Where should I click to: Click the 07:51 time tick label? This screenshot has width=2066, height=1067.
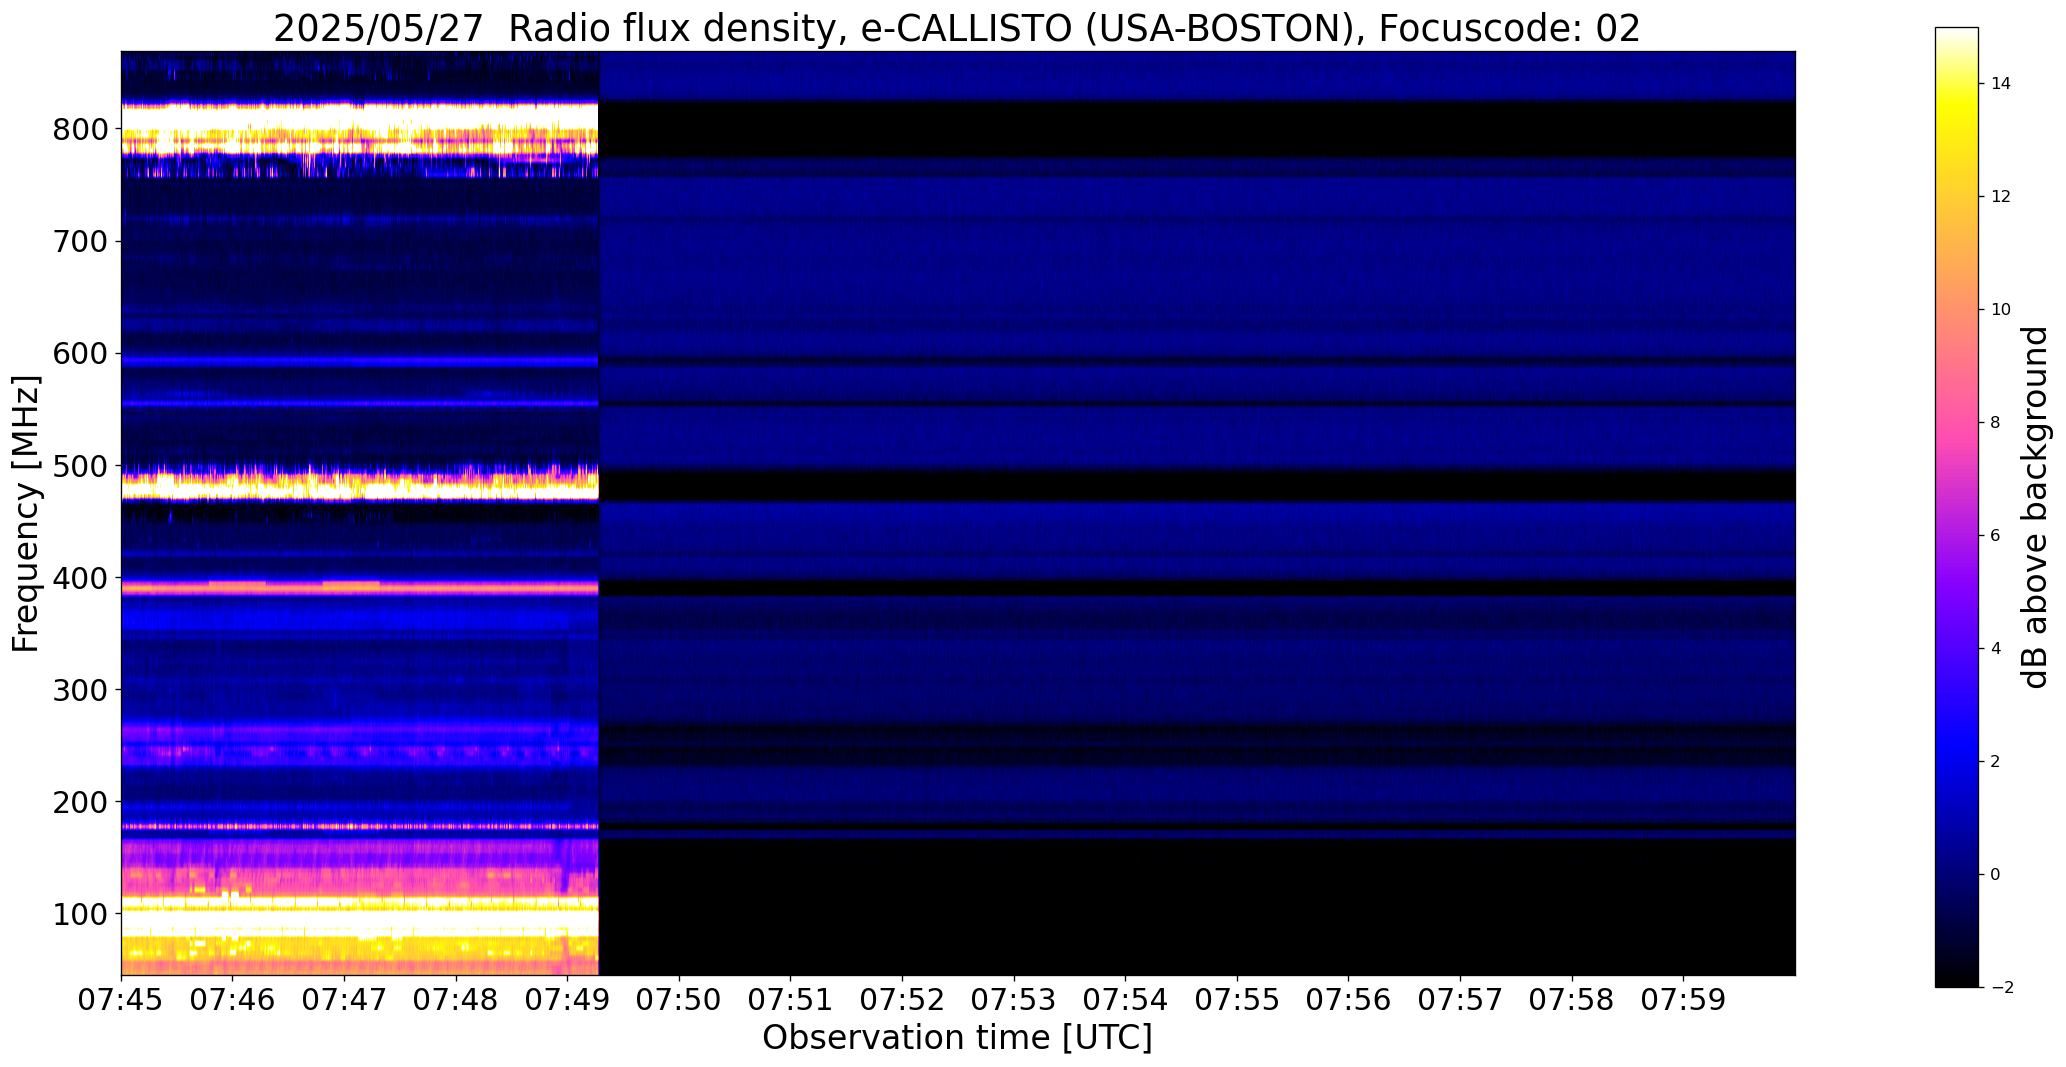pyautogui.click(x=791, y=1000)
